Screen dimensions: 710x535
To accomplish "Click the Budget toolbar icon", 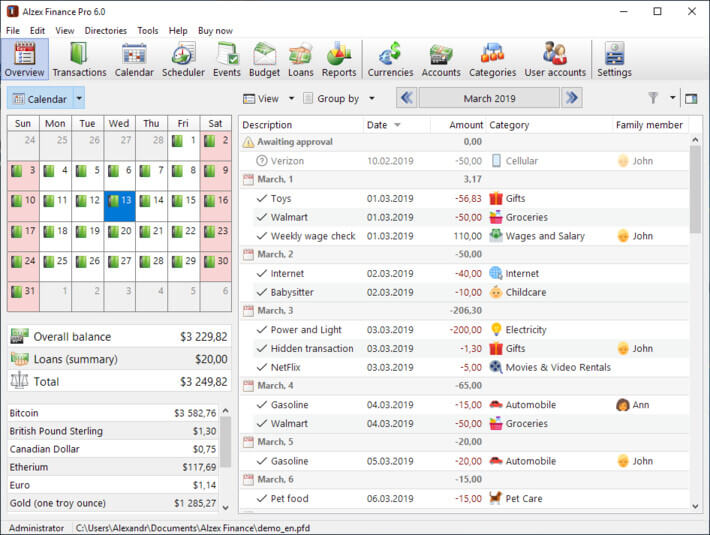I will point(264,60).
